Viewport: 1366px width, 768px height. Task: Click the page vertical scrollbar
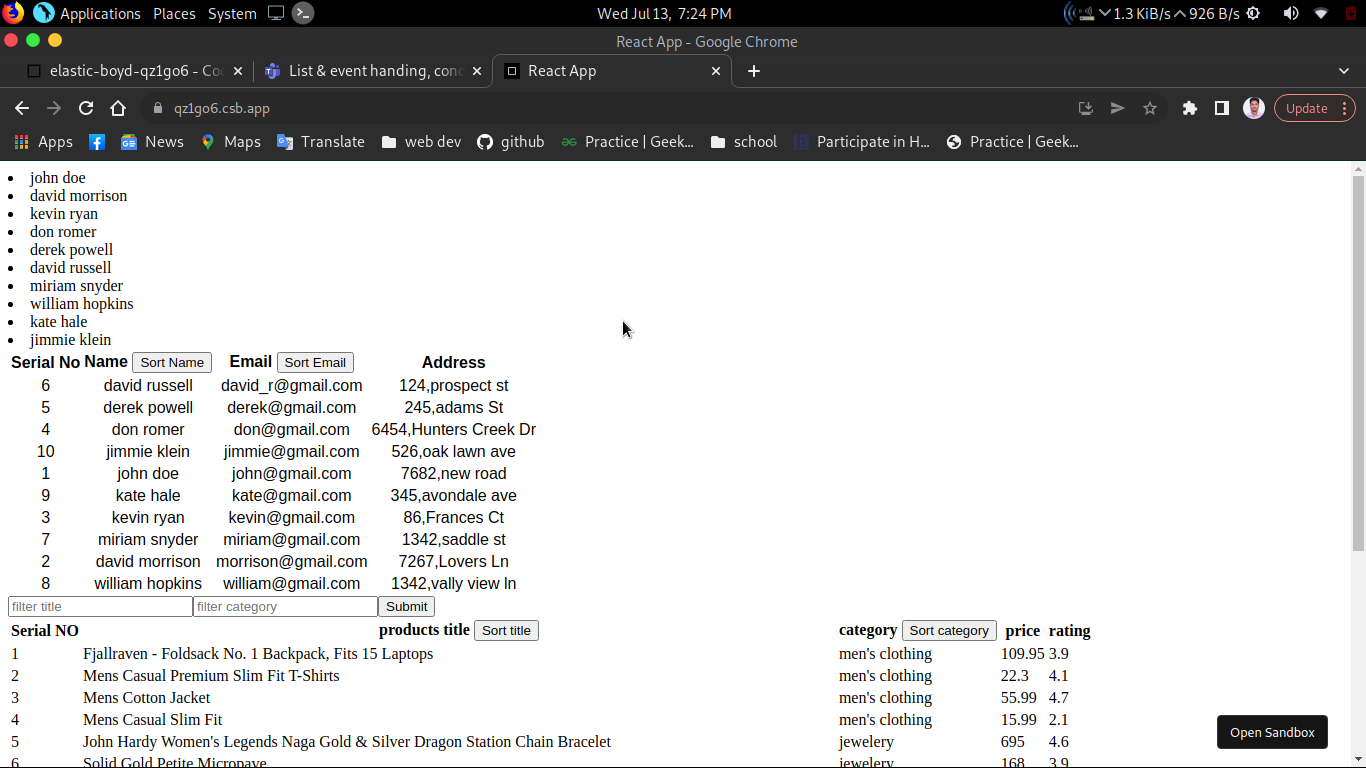pos(1358,362)
